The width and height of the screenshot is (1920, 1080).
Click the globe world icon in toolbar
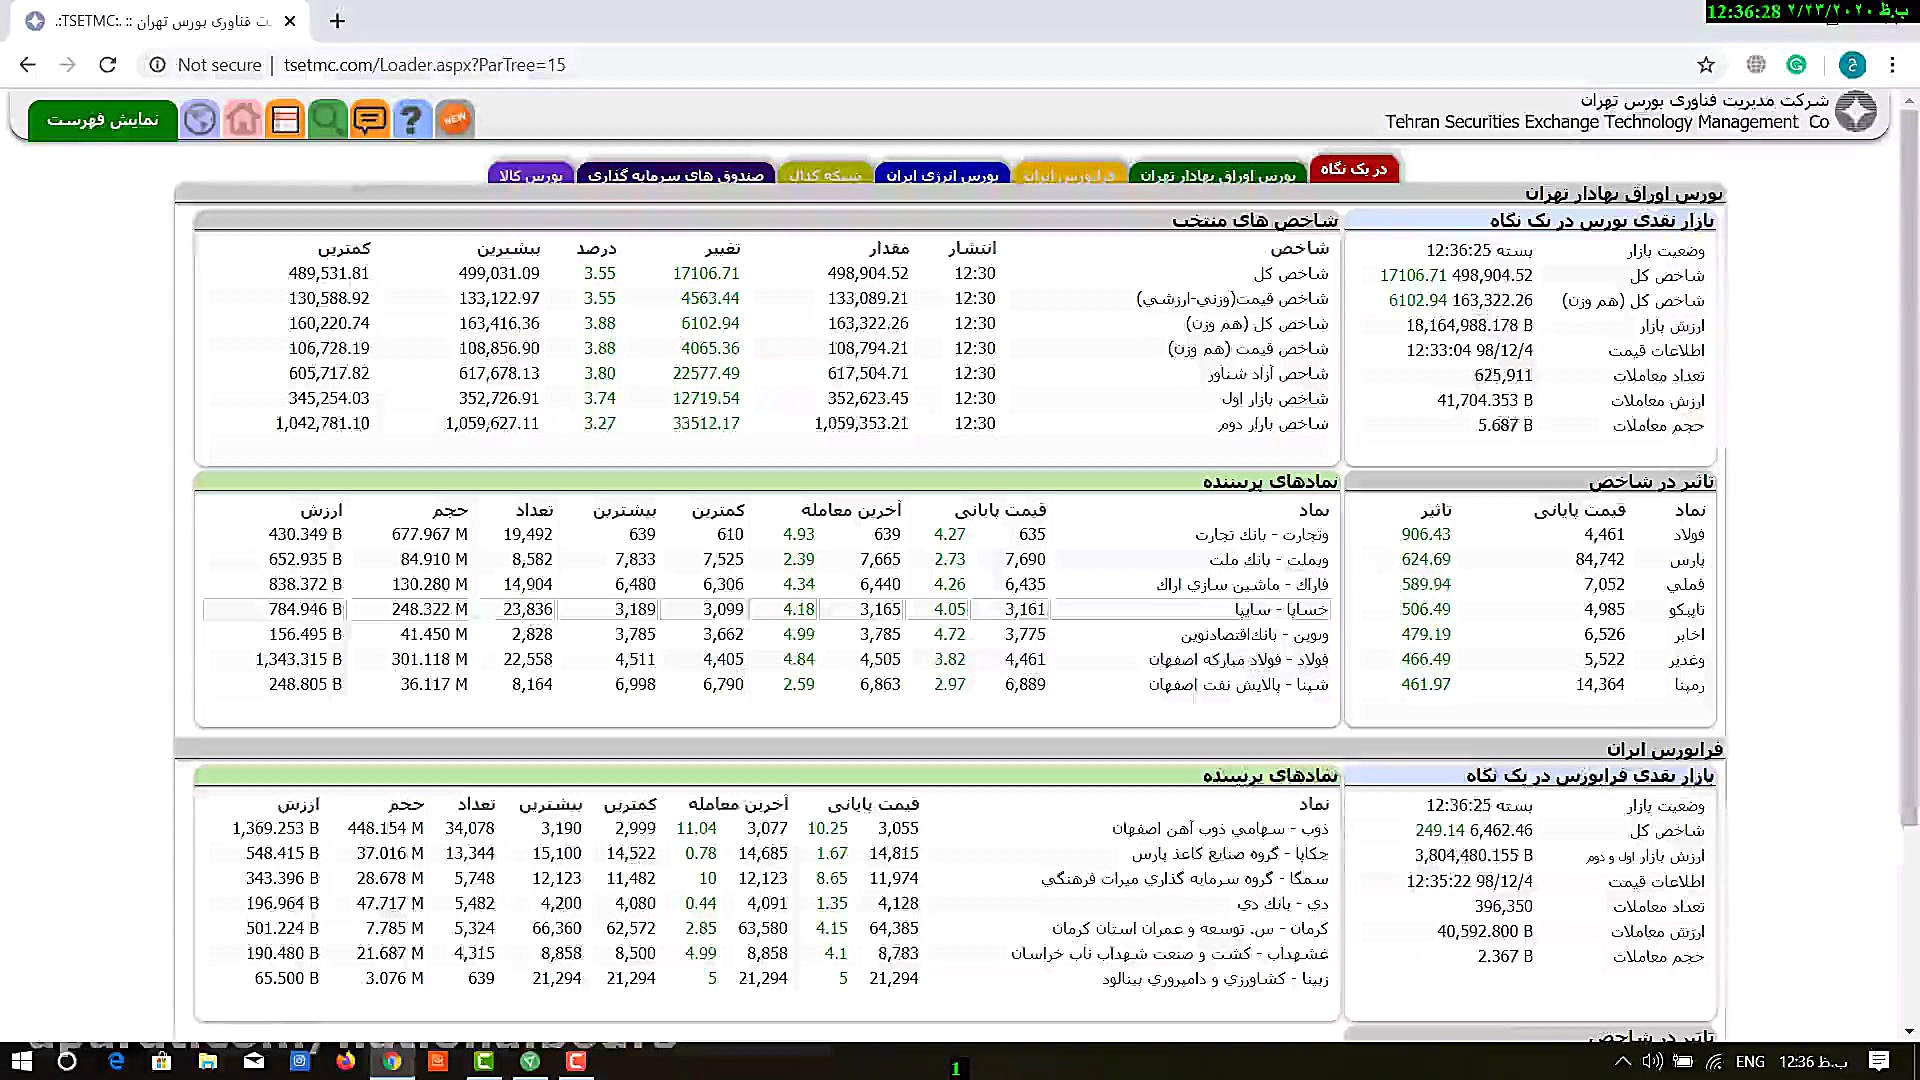click(x=199, y=119)
